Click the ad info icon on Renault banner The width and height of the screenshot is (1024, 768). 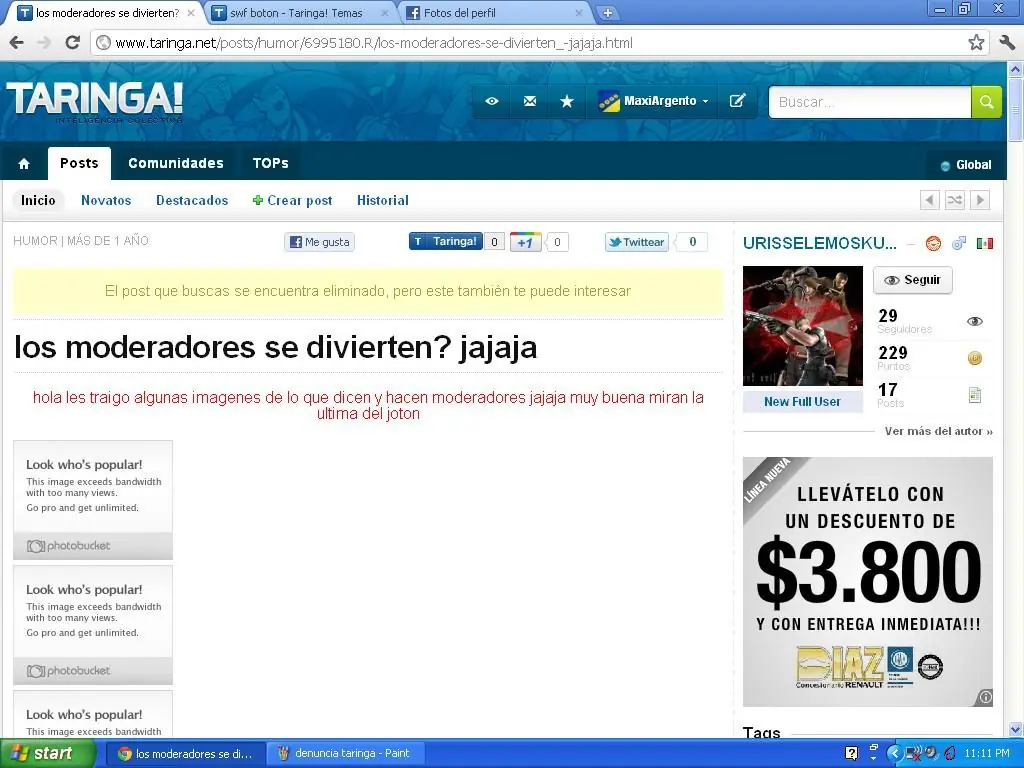click(x=986, y=697)
